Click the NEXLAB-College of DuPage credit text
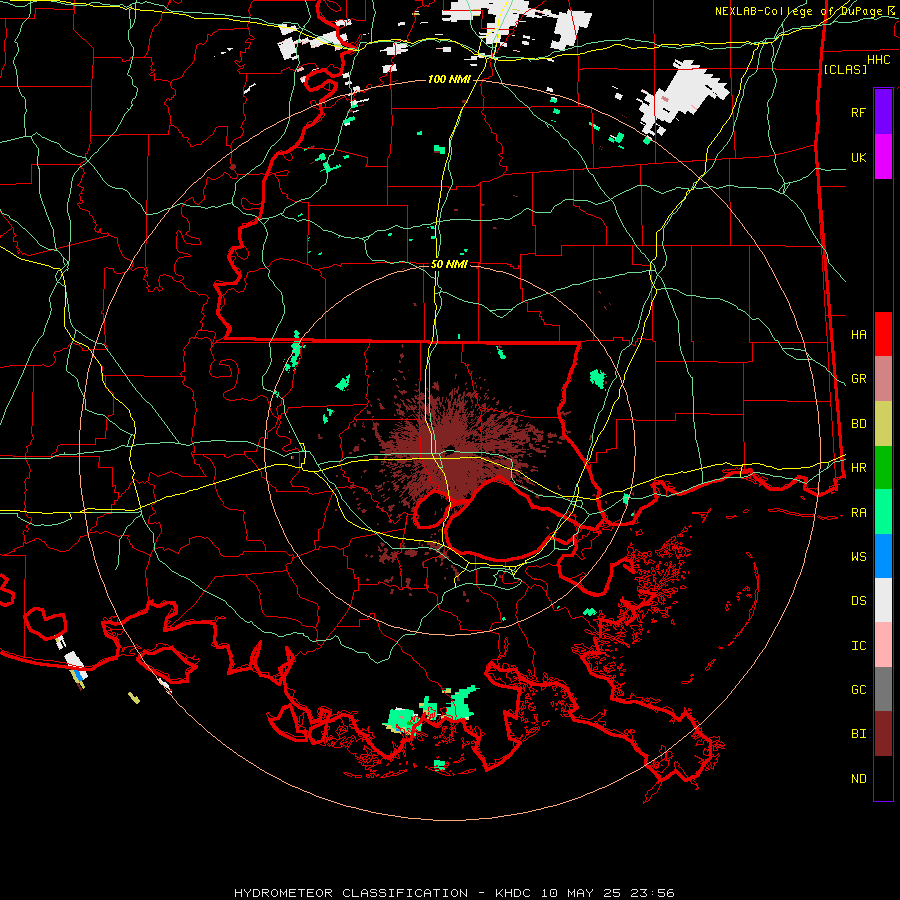The width and height of the screenshot is (900, 900). tap(805, 11)
